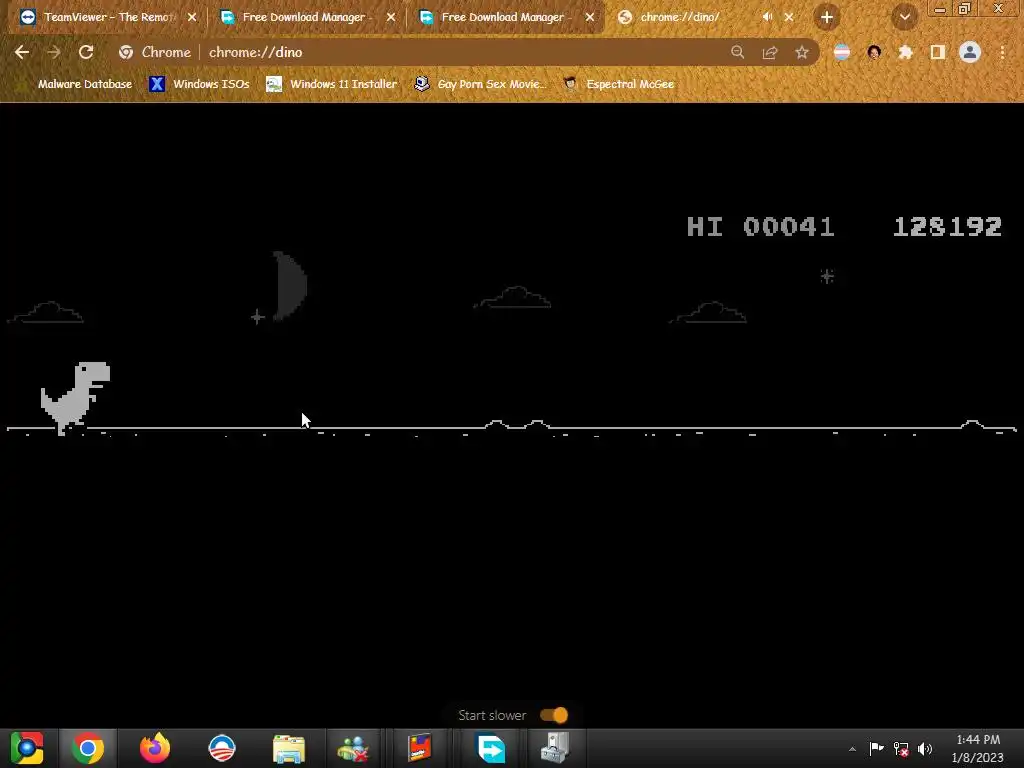Open the Action Center flag icon
1024x768 pixels.
coord(876,748)
